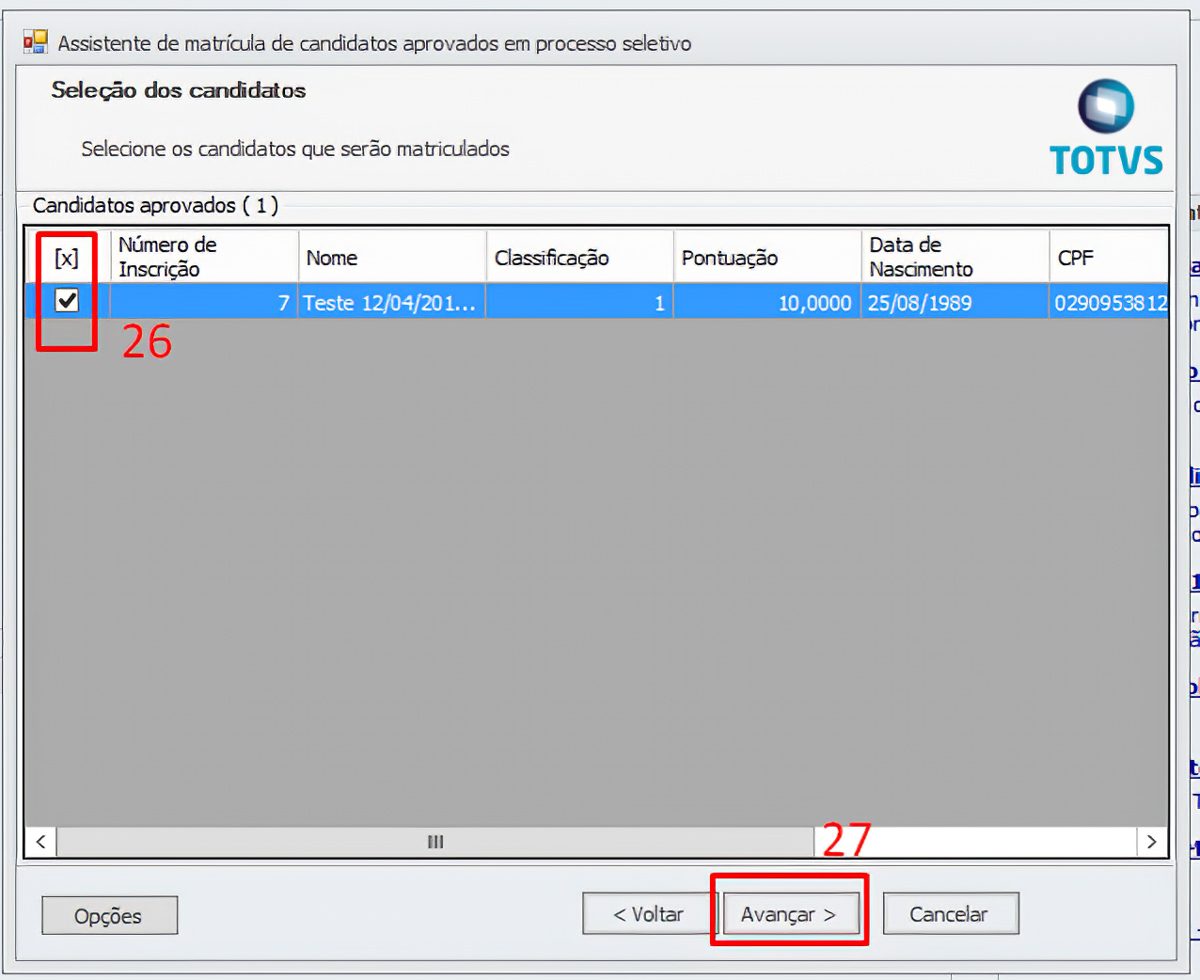Click the Classificação column header

click(579, 258)
